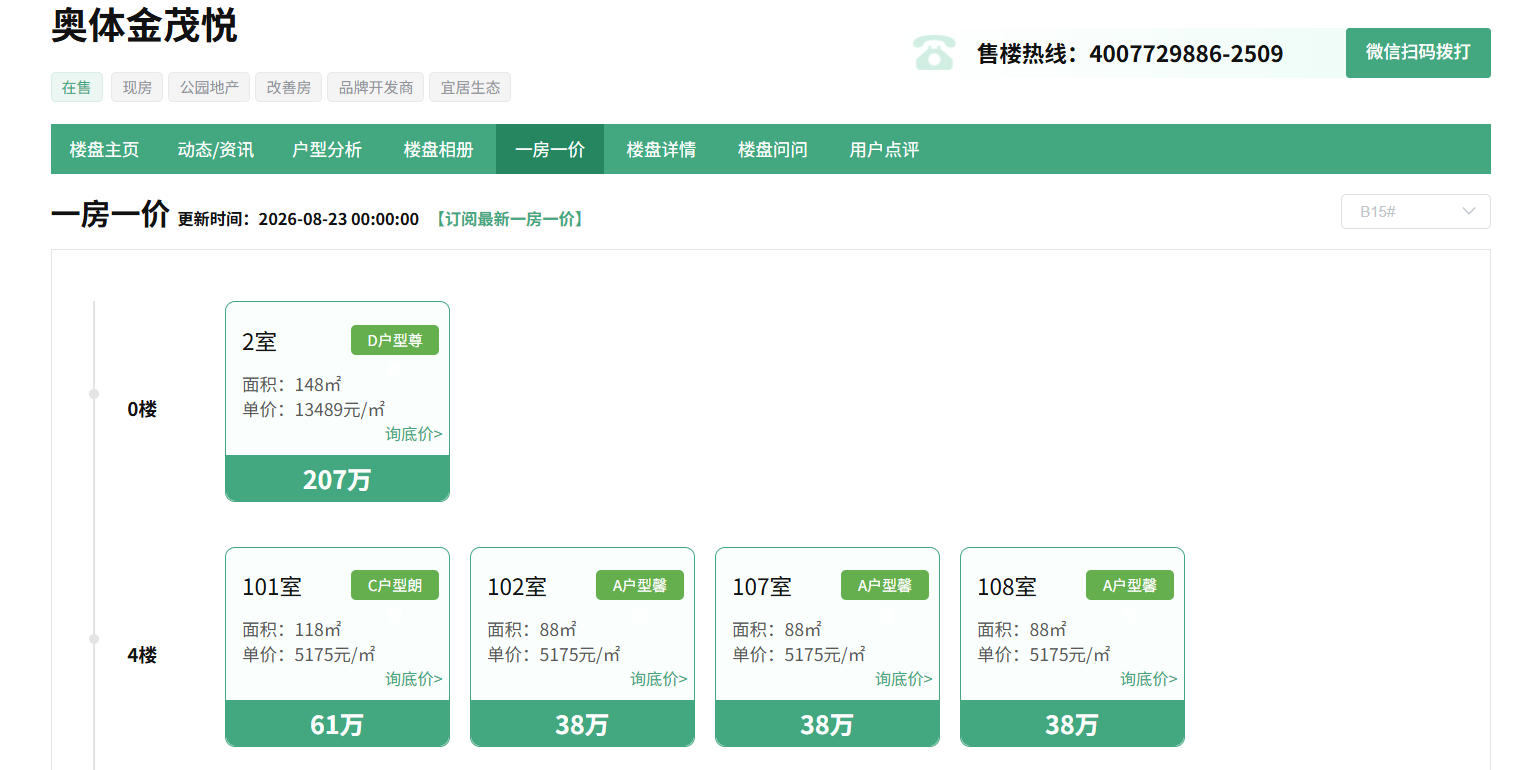Viewport: 1535px width, 770px height.
Task: Click the 面积：148㎡ text
Action: coord(292,384)
